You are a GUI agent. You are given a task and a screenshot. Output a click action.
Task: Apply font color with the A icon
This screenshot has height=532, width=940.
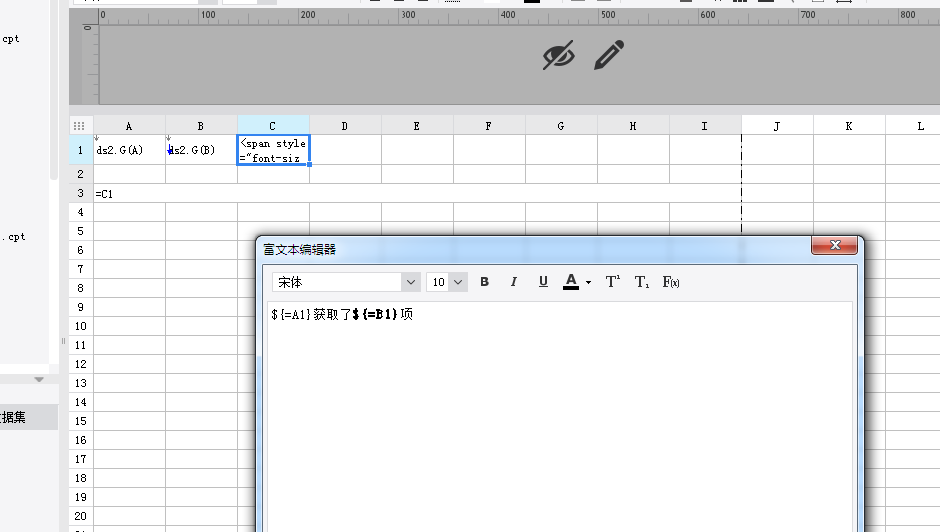point(571,282)
